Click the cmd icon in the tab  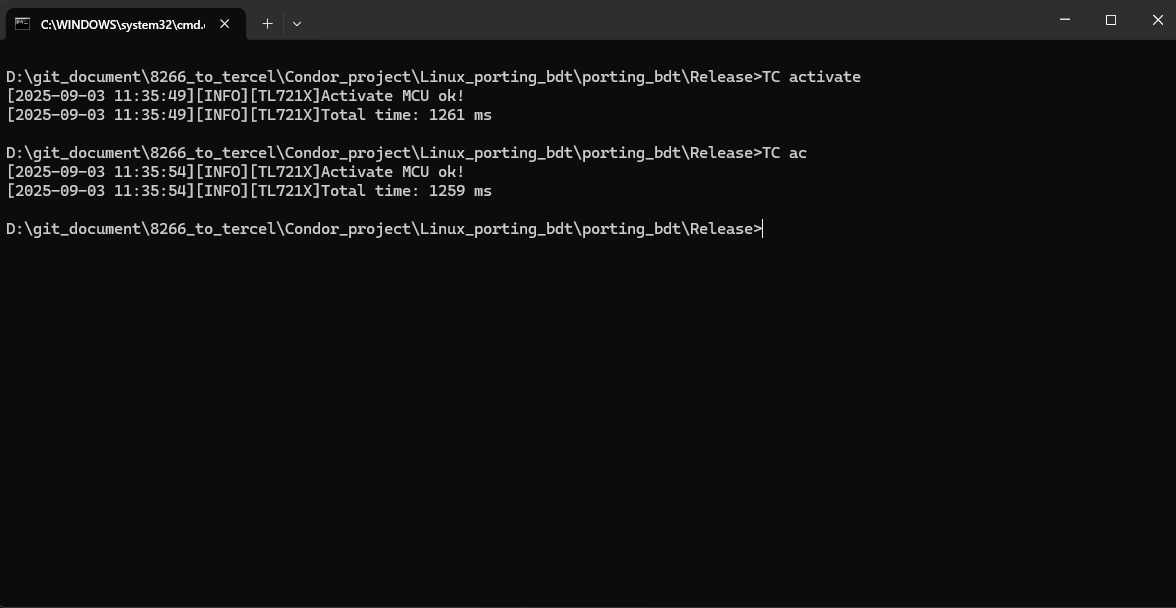point(22,24)
